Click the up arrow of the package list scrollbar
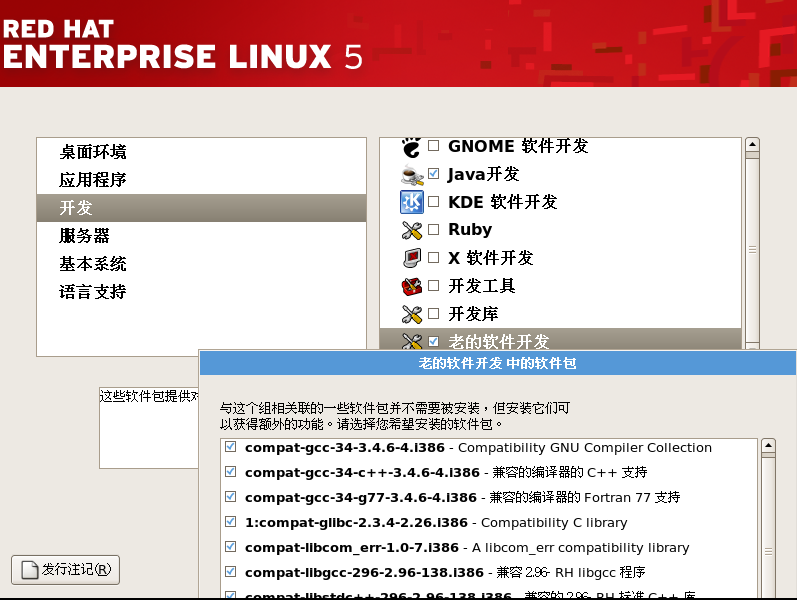Viewport: 797px width, 600px height. pos(769,445)
